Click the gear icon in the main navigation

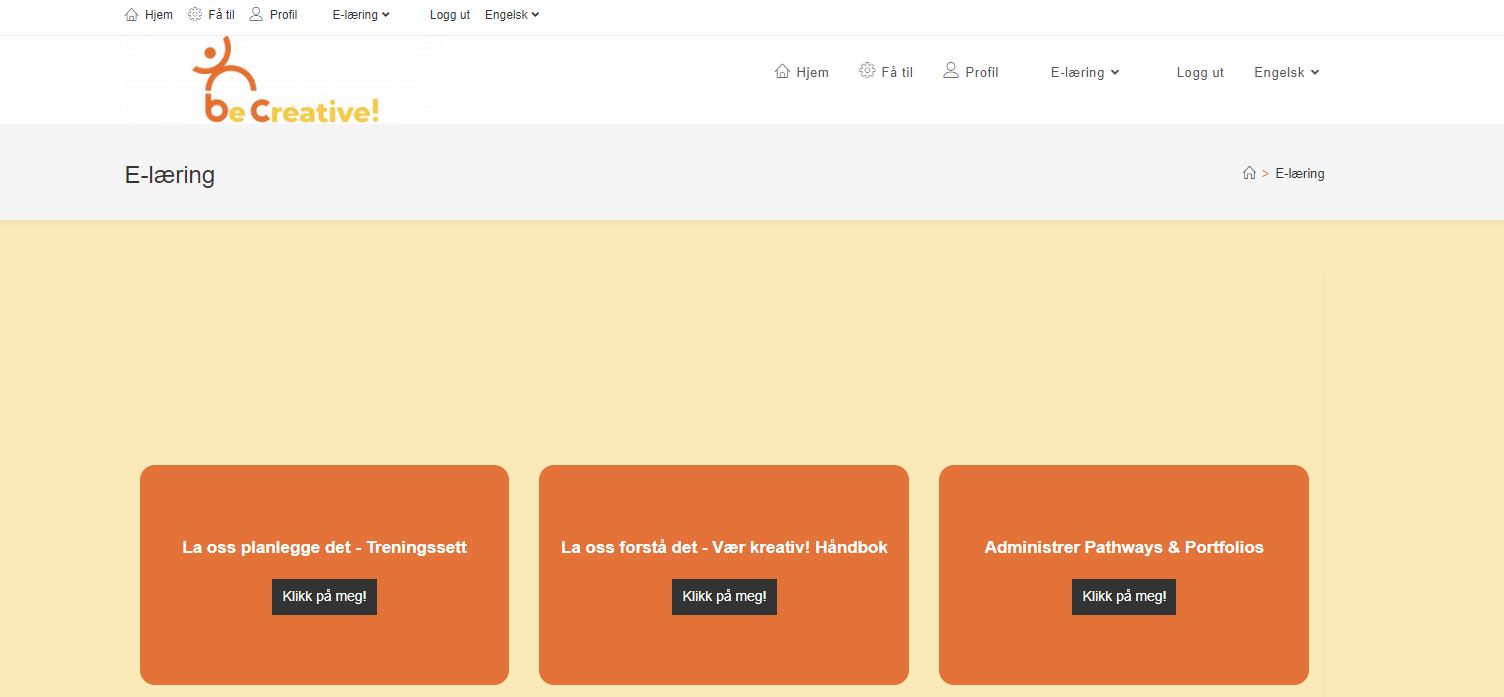pyautogui.click(x=867, y=71)
